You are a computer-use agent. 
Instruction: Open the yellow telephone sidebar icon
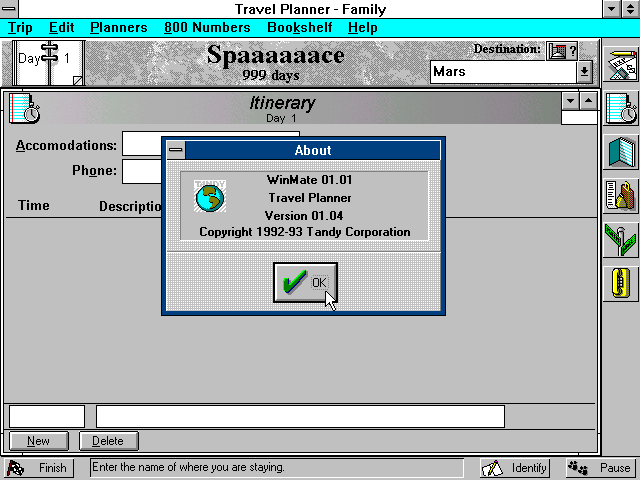621,284
